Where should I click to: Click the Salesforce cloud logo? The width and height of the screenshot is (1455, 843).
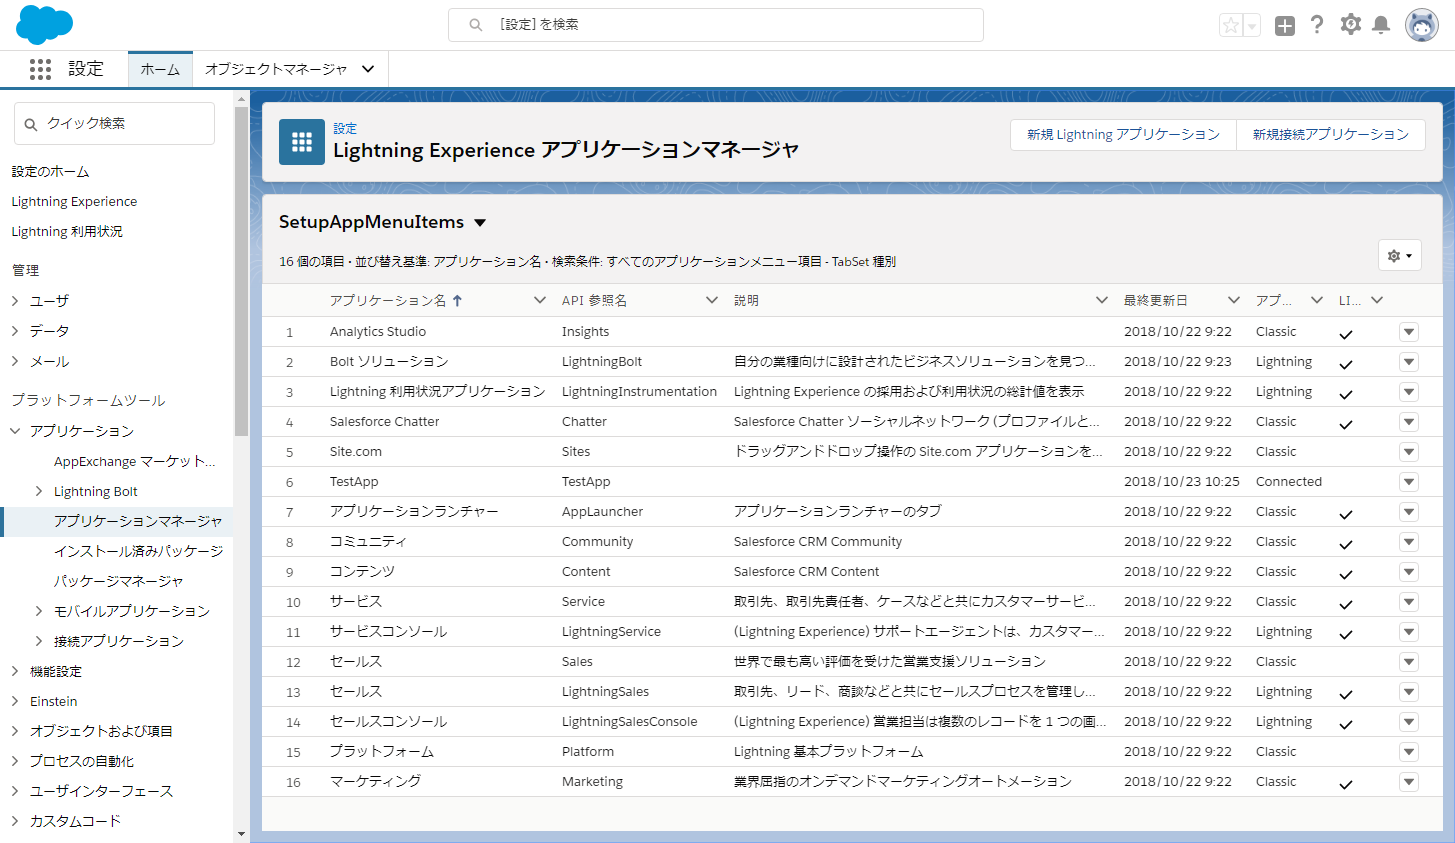coord(43,24)
